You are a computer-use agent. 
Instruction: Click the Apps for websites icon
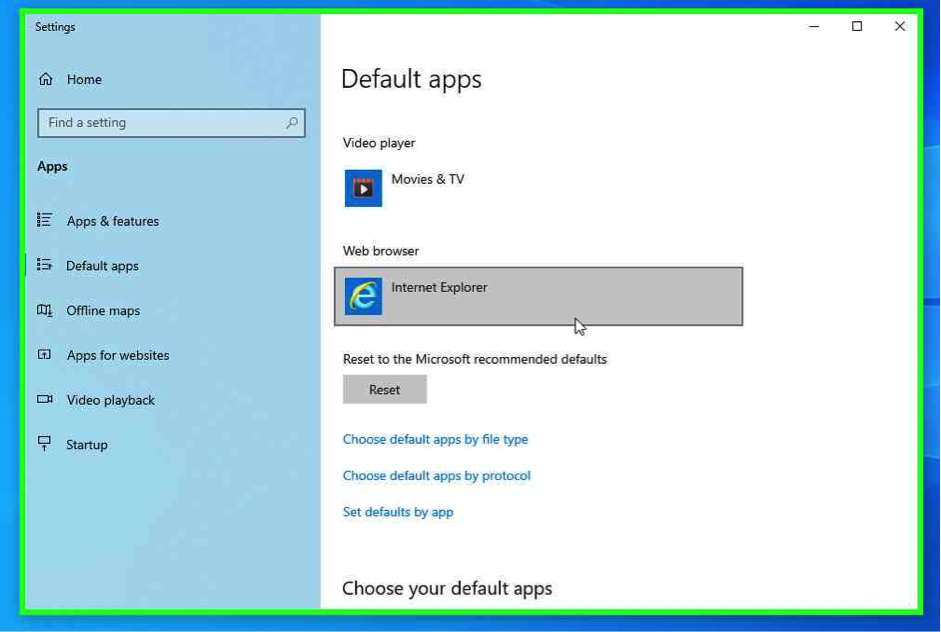pos(45,355)
